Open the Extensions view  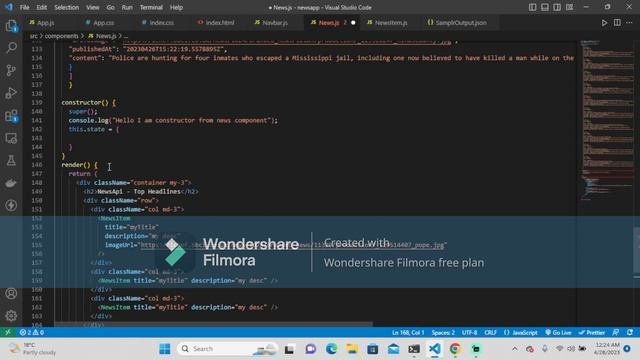click(11, 116)
